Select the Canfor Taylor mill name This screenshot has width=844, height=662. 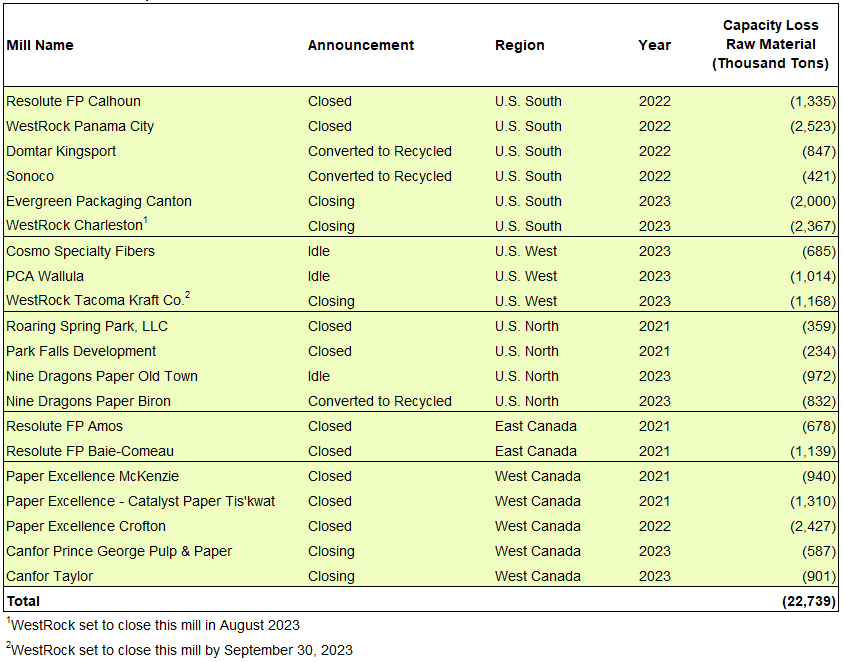click(x=56, y=576)
